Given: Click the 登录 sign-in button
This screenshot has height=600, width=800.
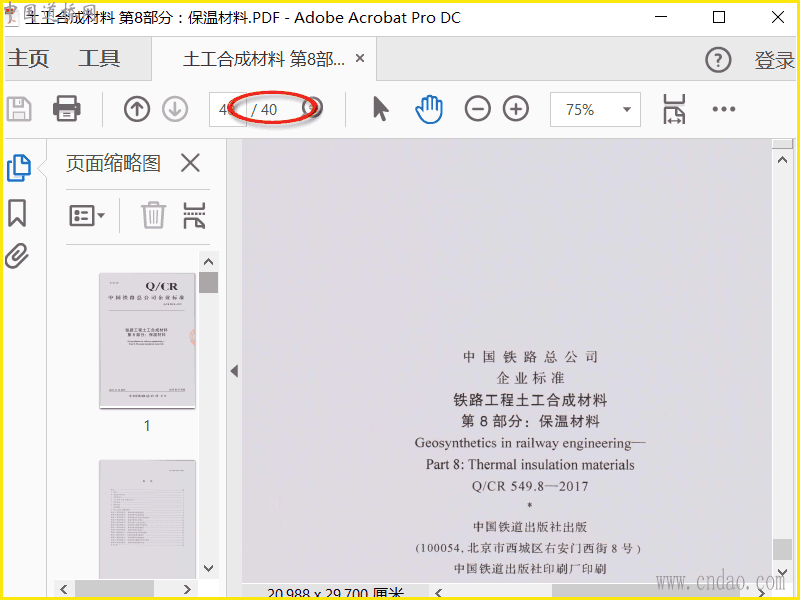Looking at the screenshot, I should [774, 60].
